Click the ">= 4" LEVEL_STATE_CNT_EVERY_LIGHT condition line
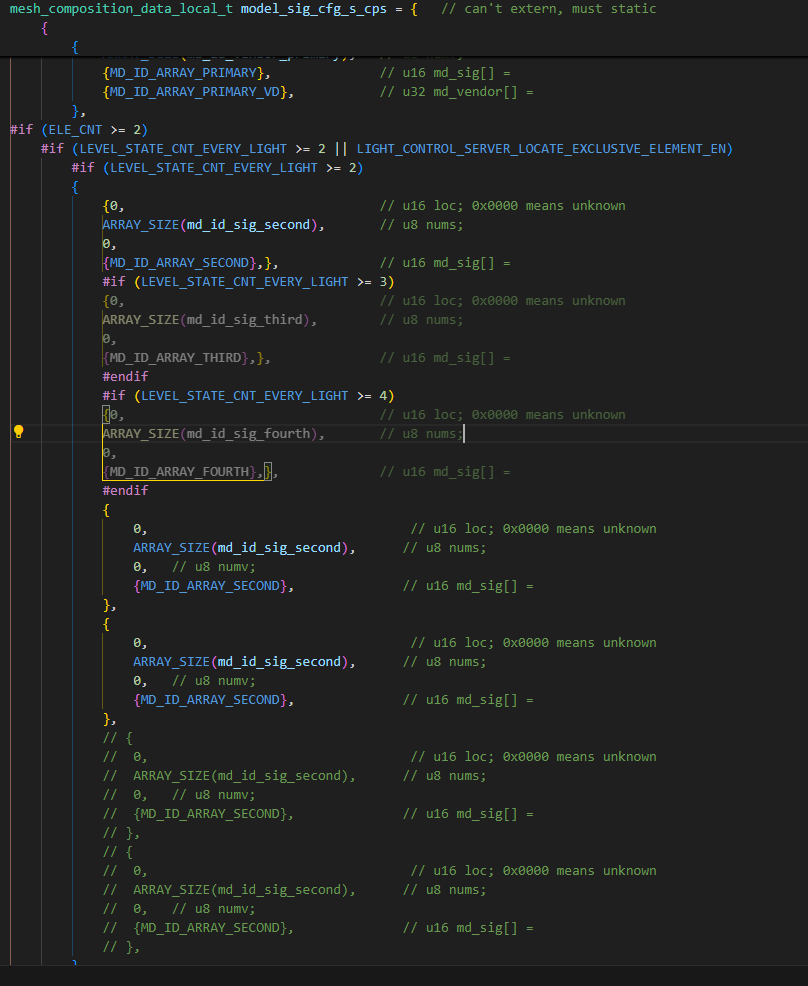This screenshot has width=808, height=986. (x=248, y=396)
